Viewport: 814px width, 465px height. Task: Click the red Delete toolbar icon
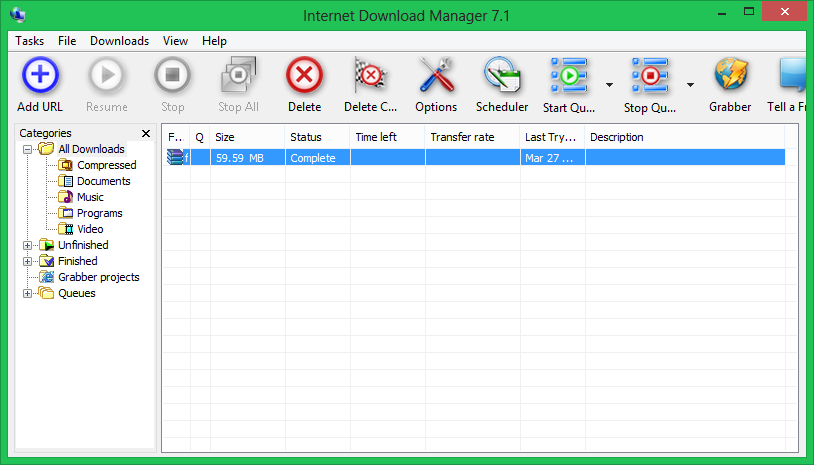[x=305, y=75]
